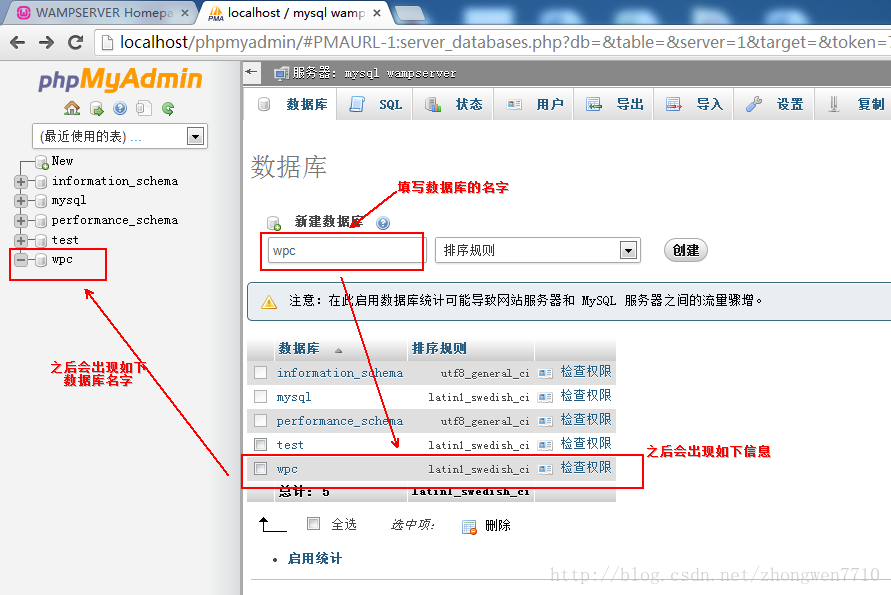Expand test database in the tree

[21, 240]
